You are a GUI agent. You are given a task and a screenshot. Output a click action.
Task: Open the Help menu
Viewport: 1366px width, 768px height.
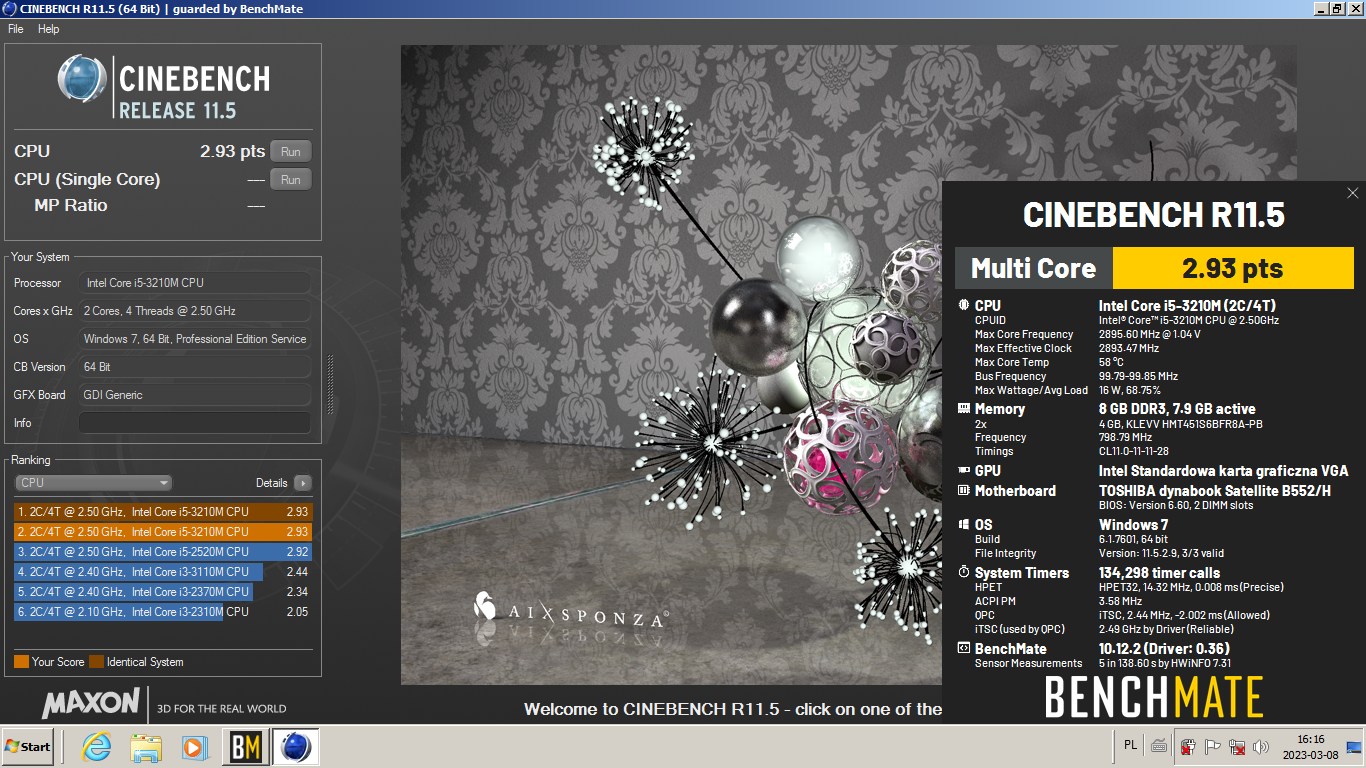49,29
